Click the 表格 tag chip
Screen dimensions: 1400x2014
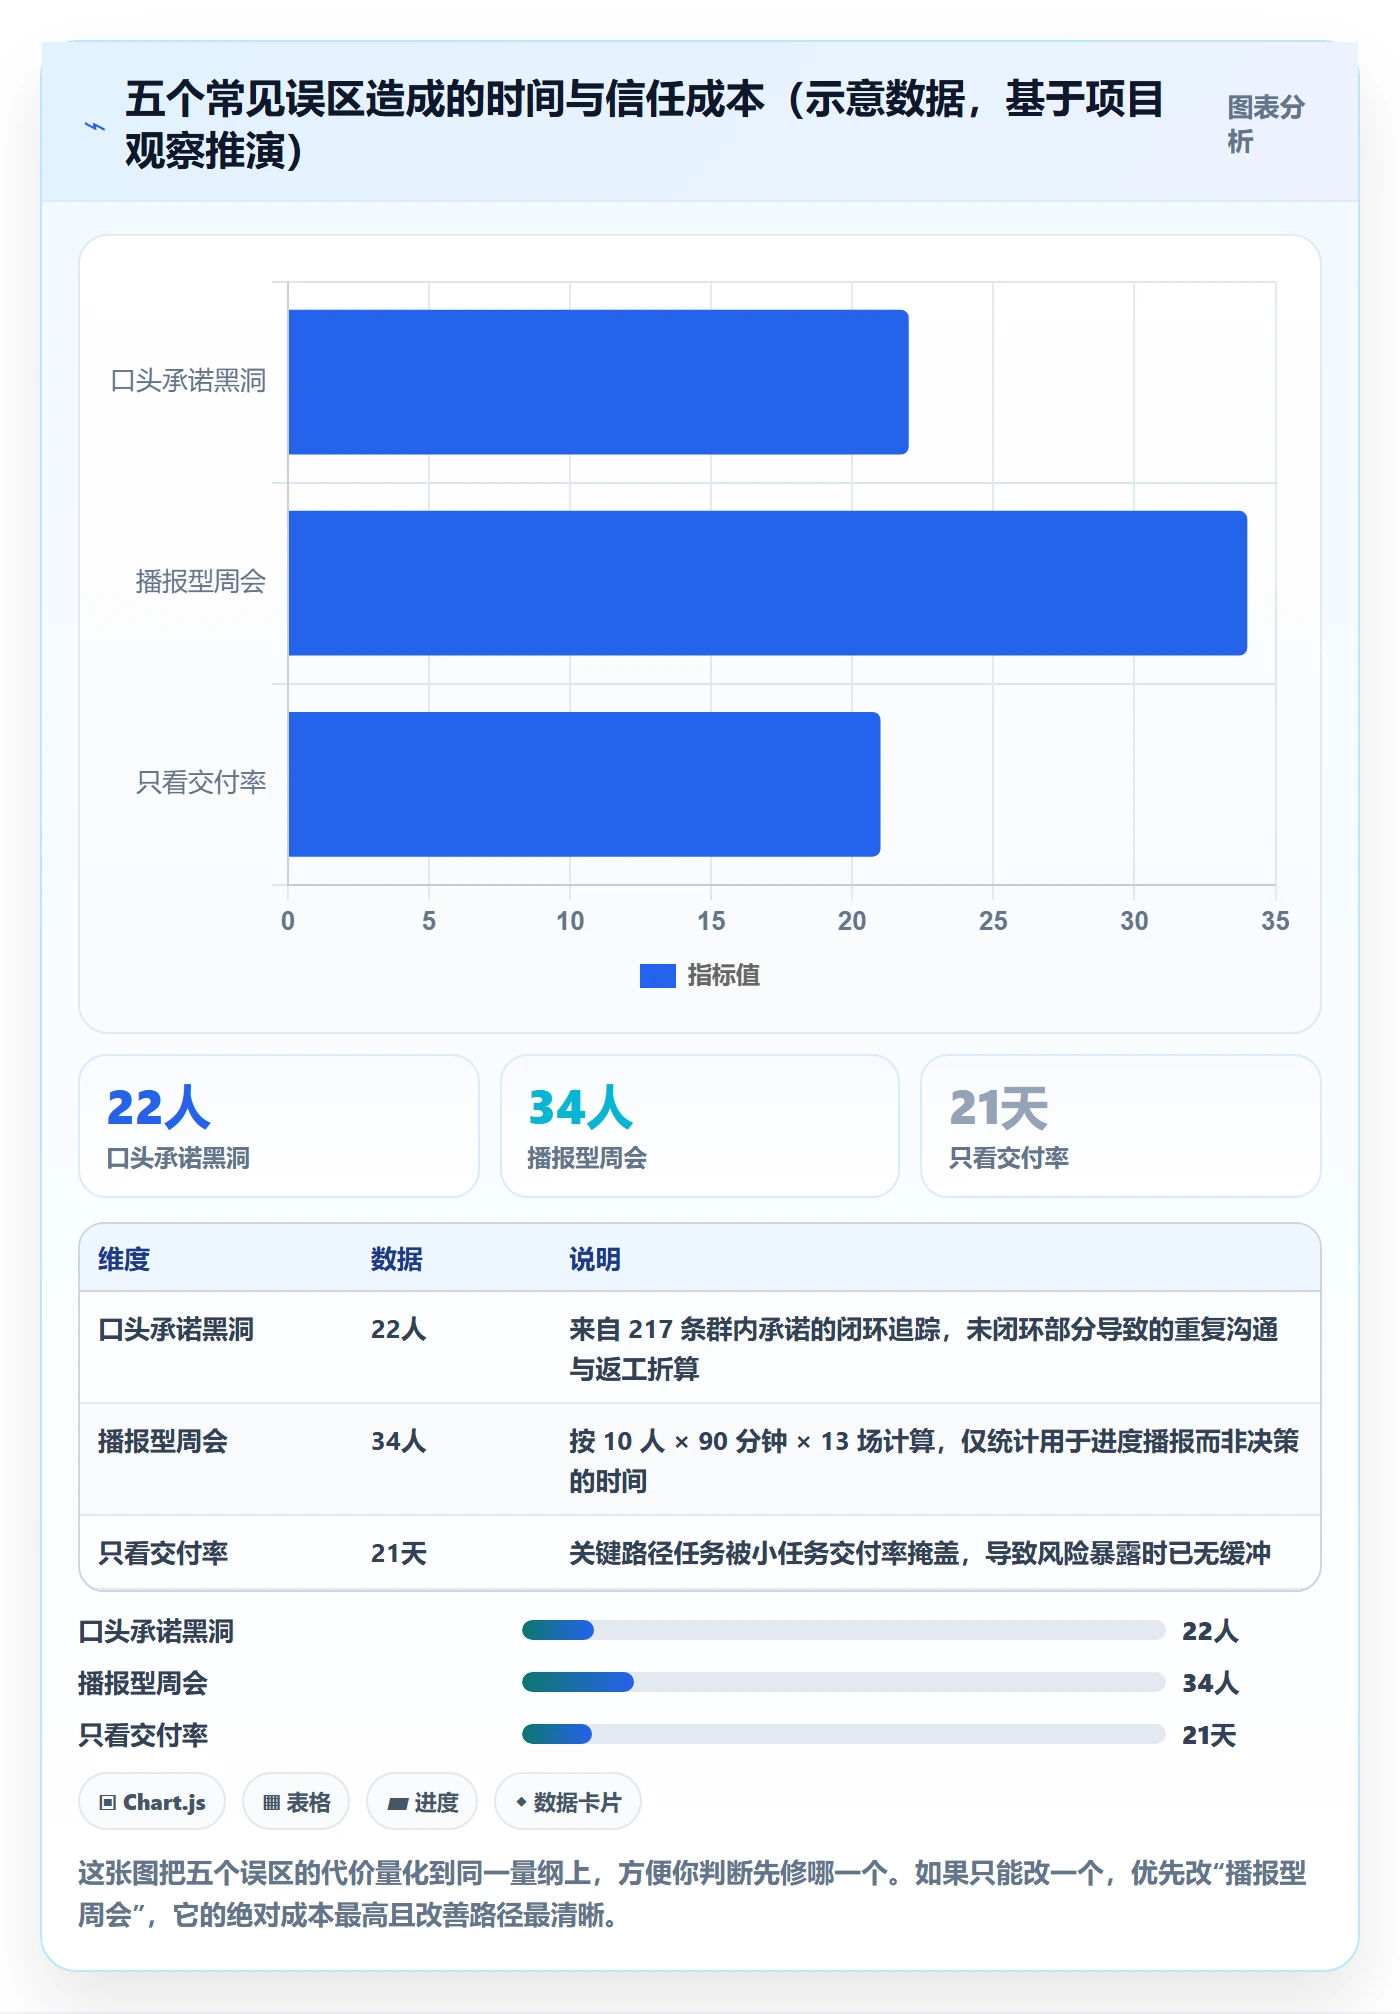tap(296, 1802)
